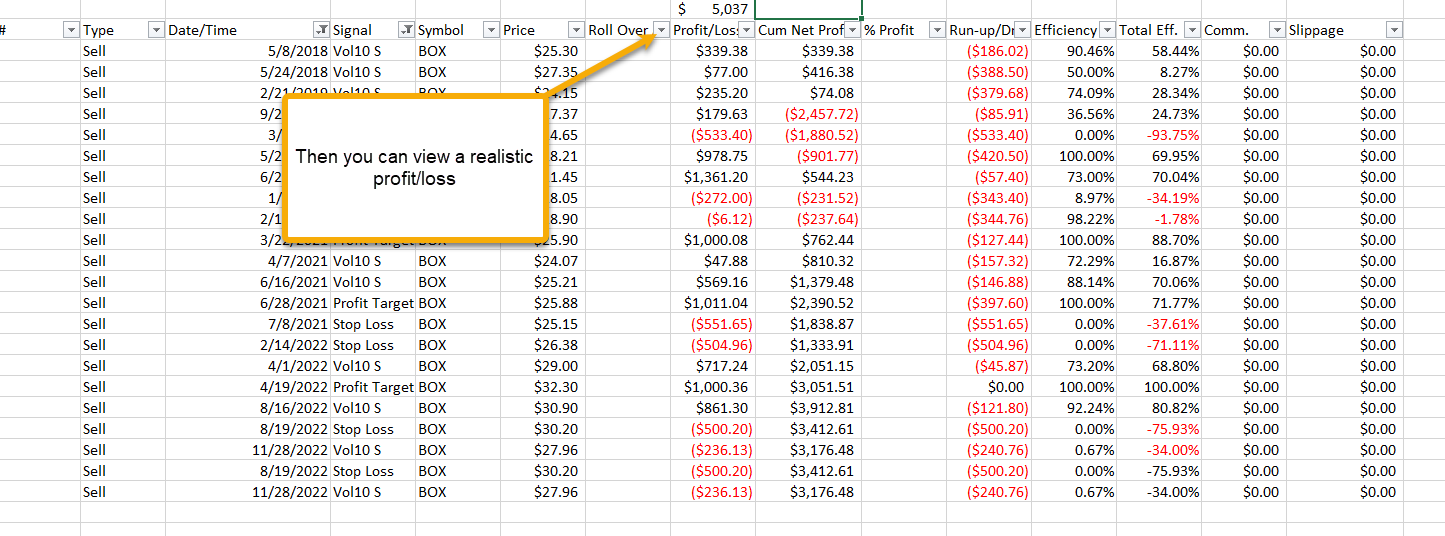This screenshot has height=536, width=1445.
Task: Select the 6/16/2021 date cell
Action: point(247,282)
